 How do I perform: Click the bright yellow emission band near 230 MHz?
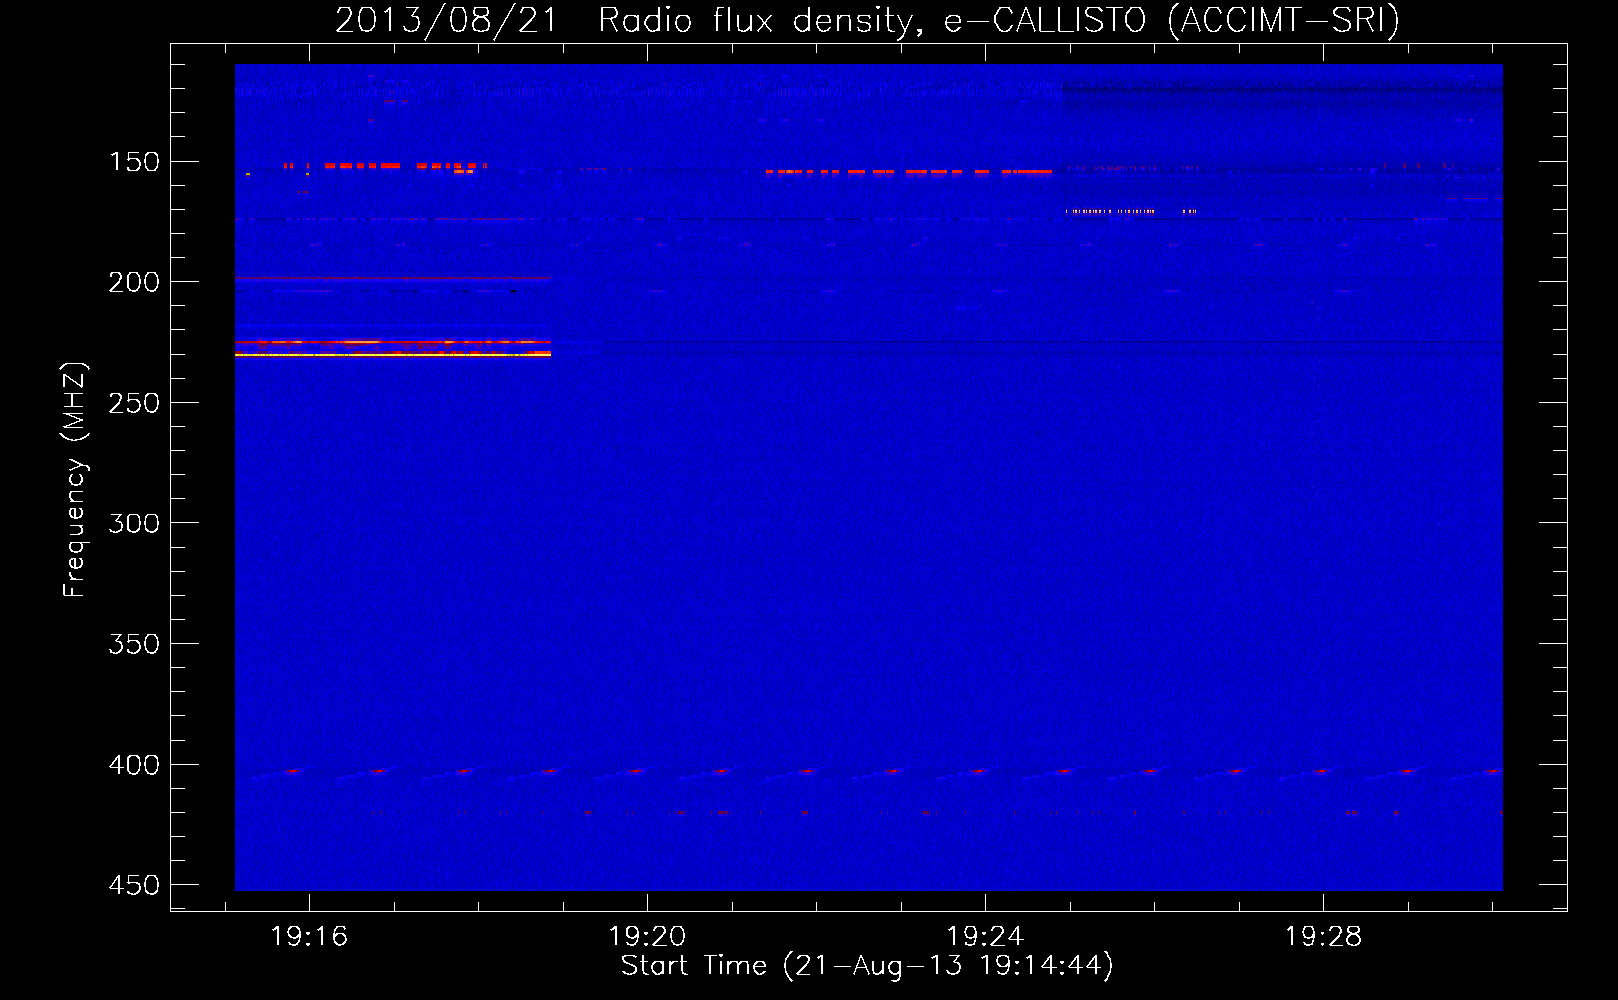click(x=393, y=354)
